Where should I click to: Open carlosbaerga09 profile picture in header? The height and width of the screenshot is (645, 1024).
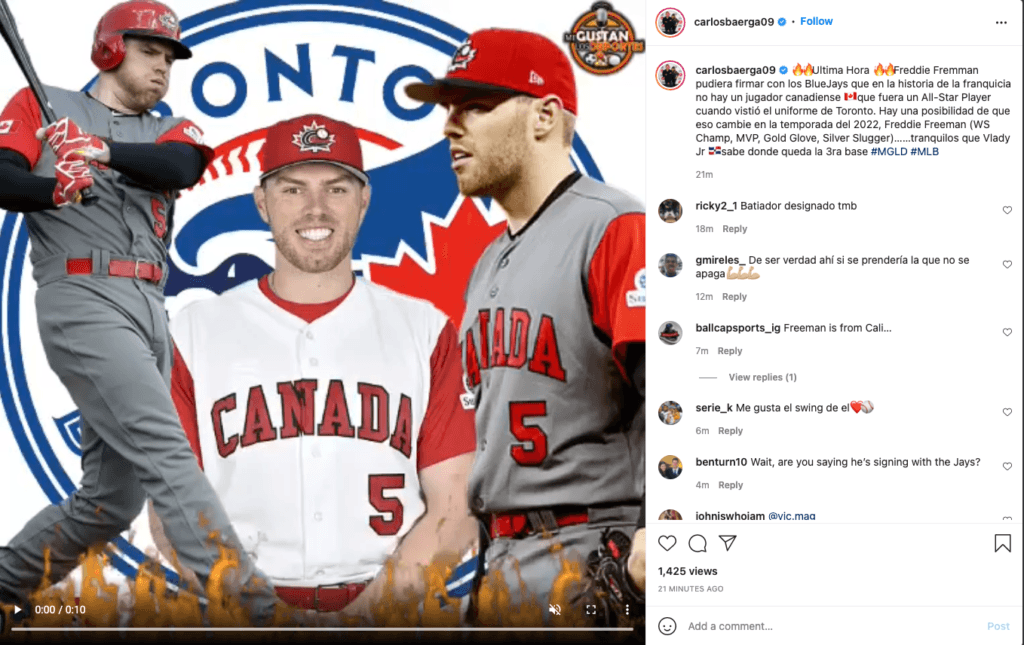pos(670,22)
